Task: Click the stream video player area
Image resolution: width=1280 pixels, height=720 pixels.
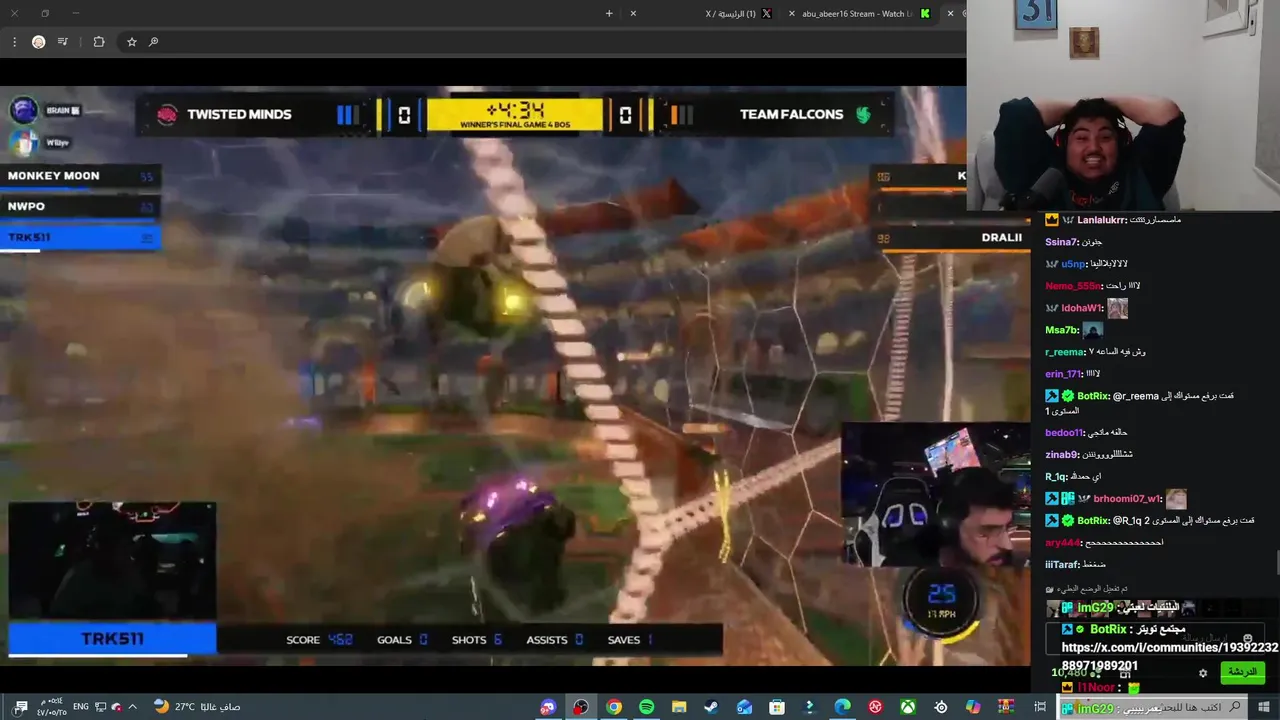Action: click(x=515, y=375)
